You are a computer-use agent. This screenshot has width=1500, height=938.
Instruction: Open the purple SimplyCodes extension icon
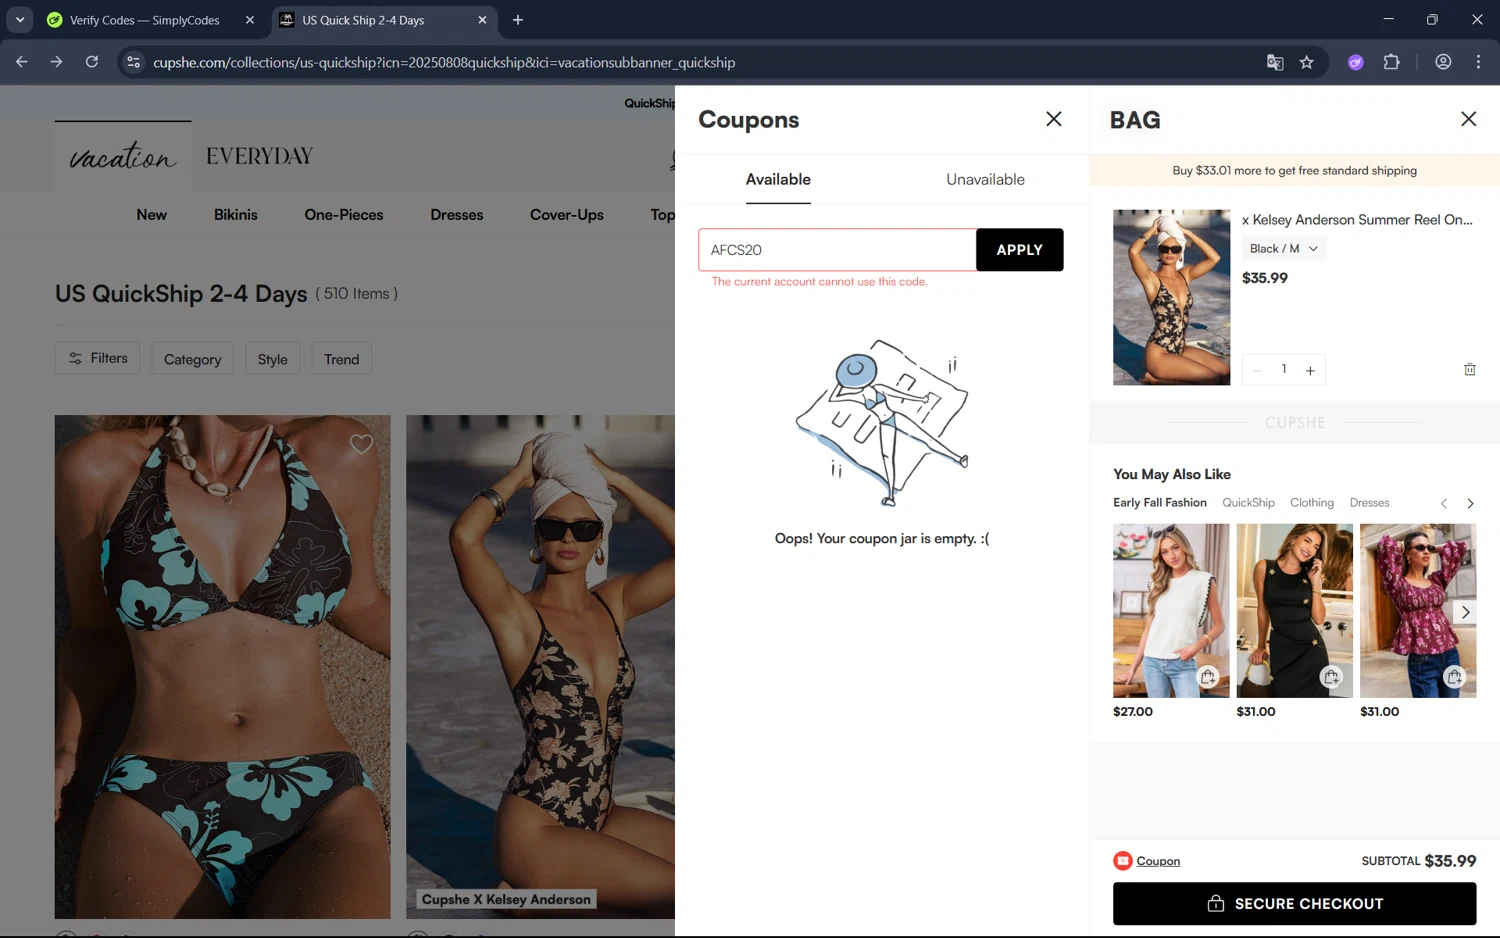tap(1356, 62)
